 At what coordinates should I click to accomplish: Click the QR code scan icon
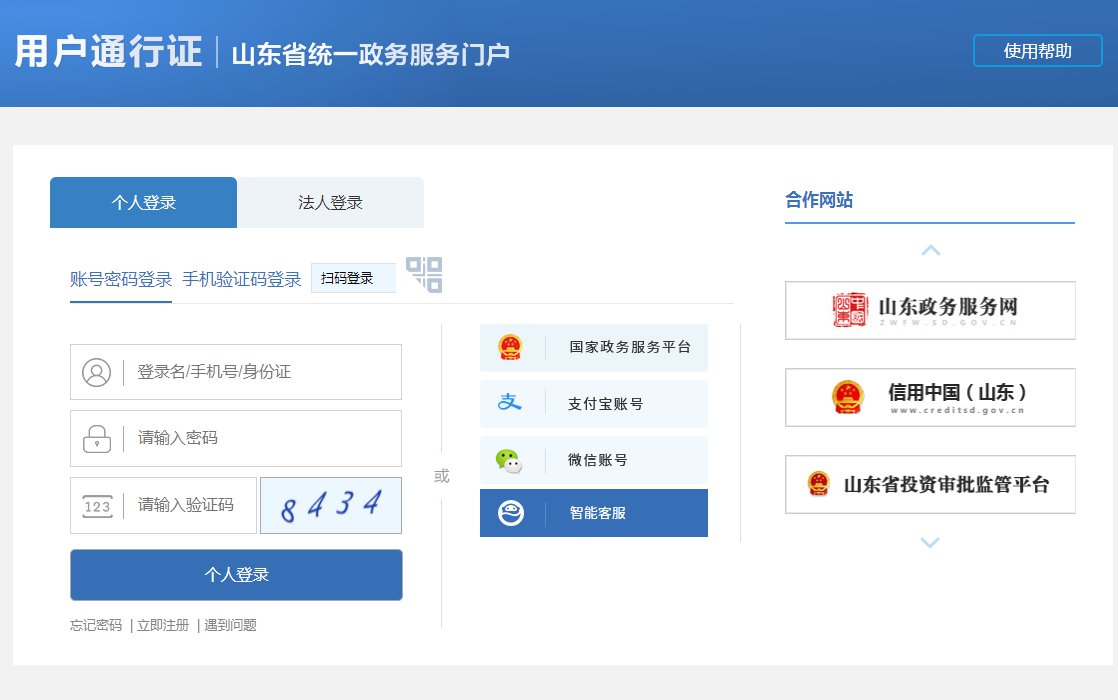pyautogui.click(x=424, y=275)
